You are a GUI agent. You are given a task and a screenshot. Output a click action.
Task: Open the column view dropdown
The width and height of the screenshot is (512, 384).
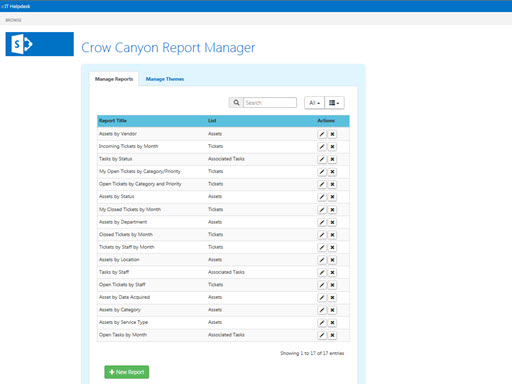click(334, 103)
